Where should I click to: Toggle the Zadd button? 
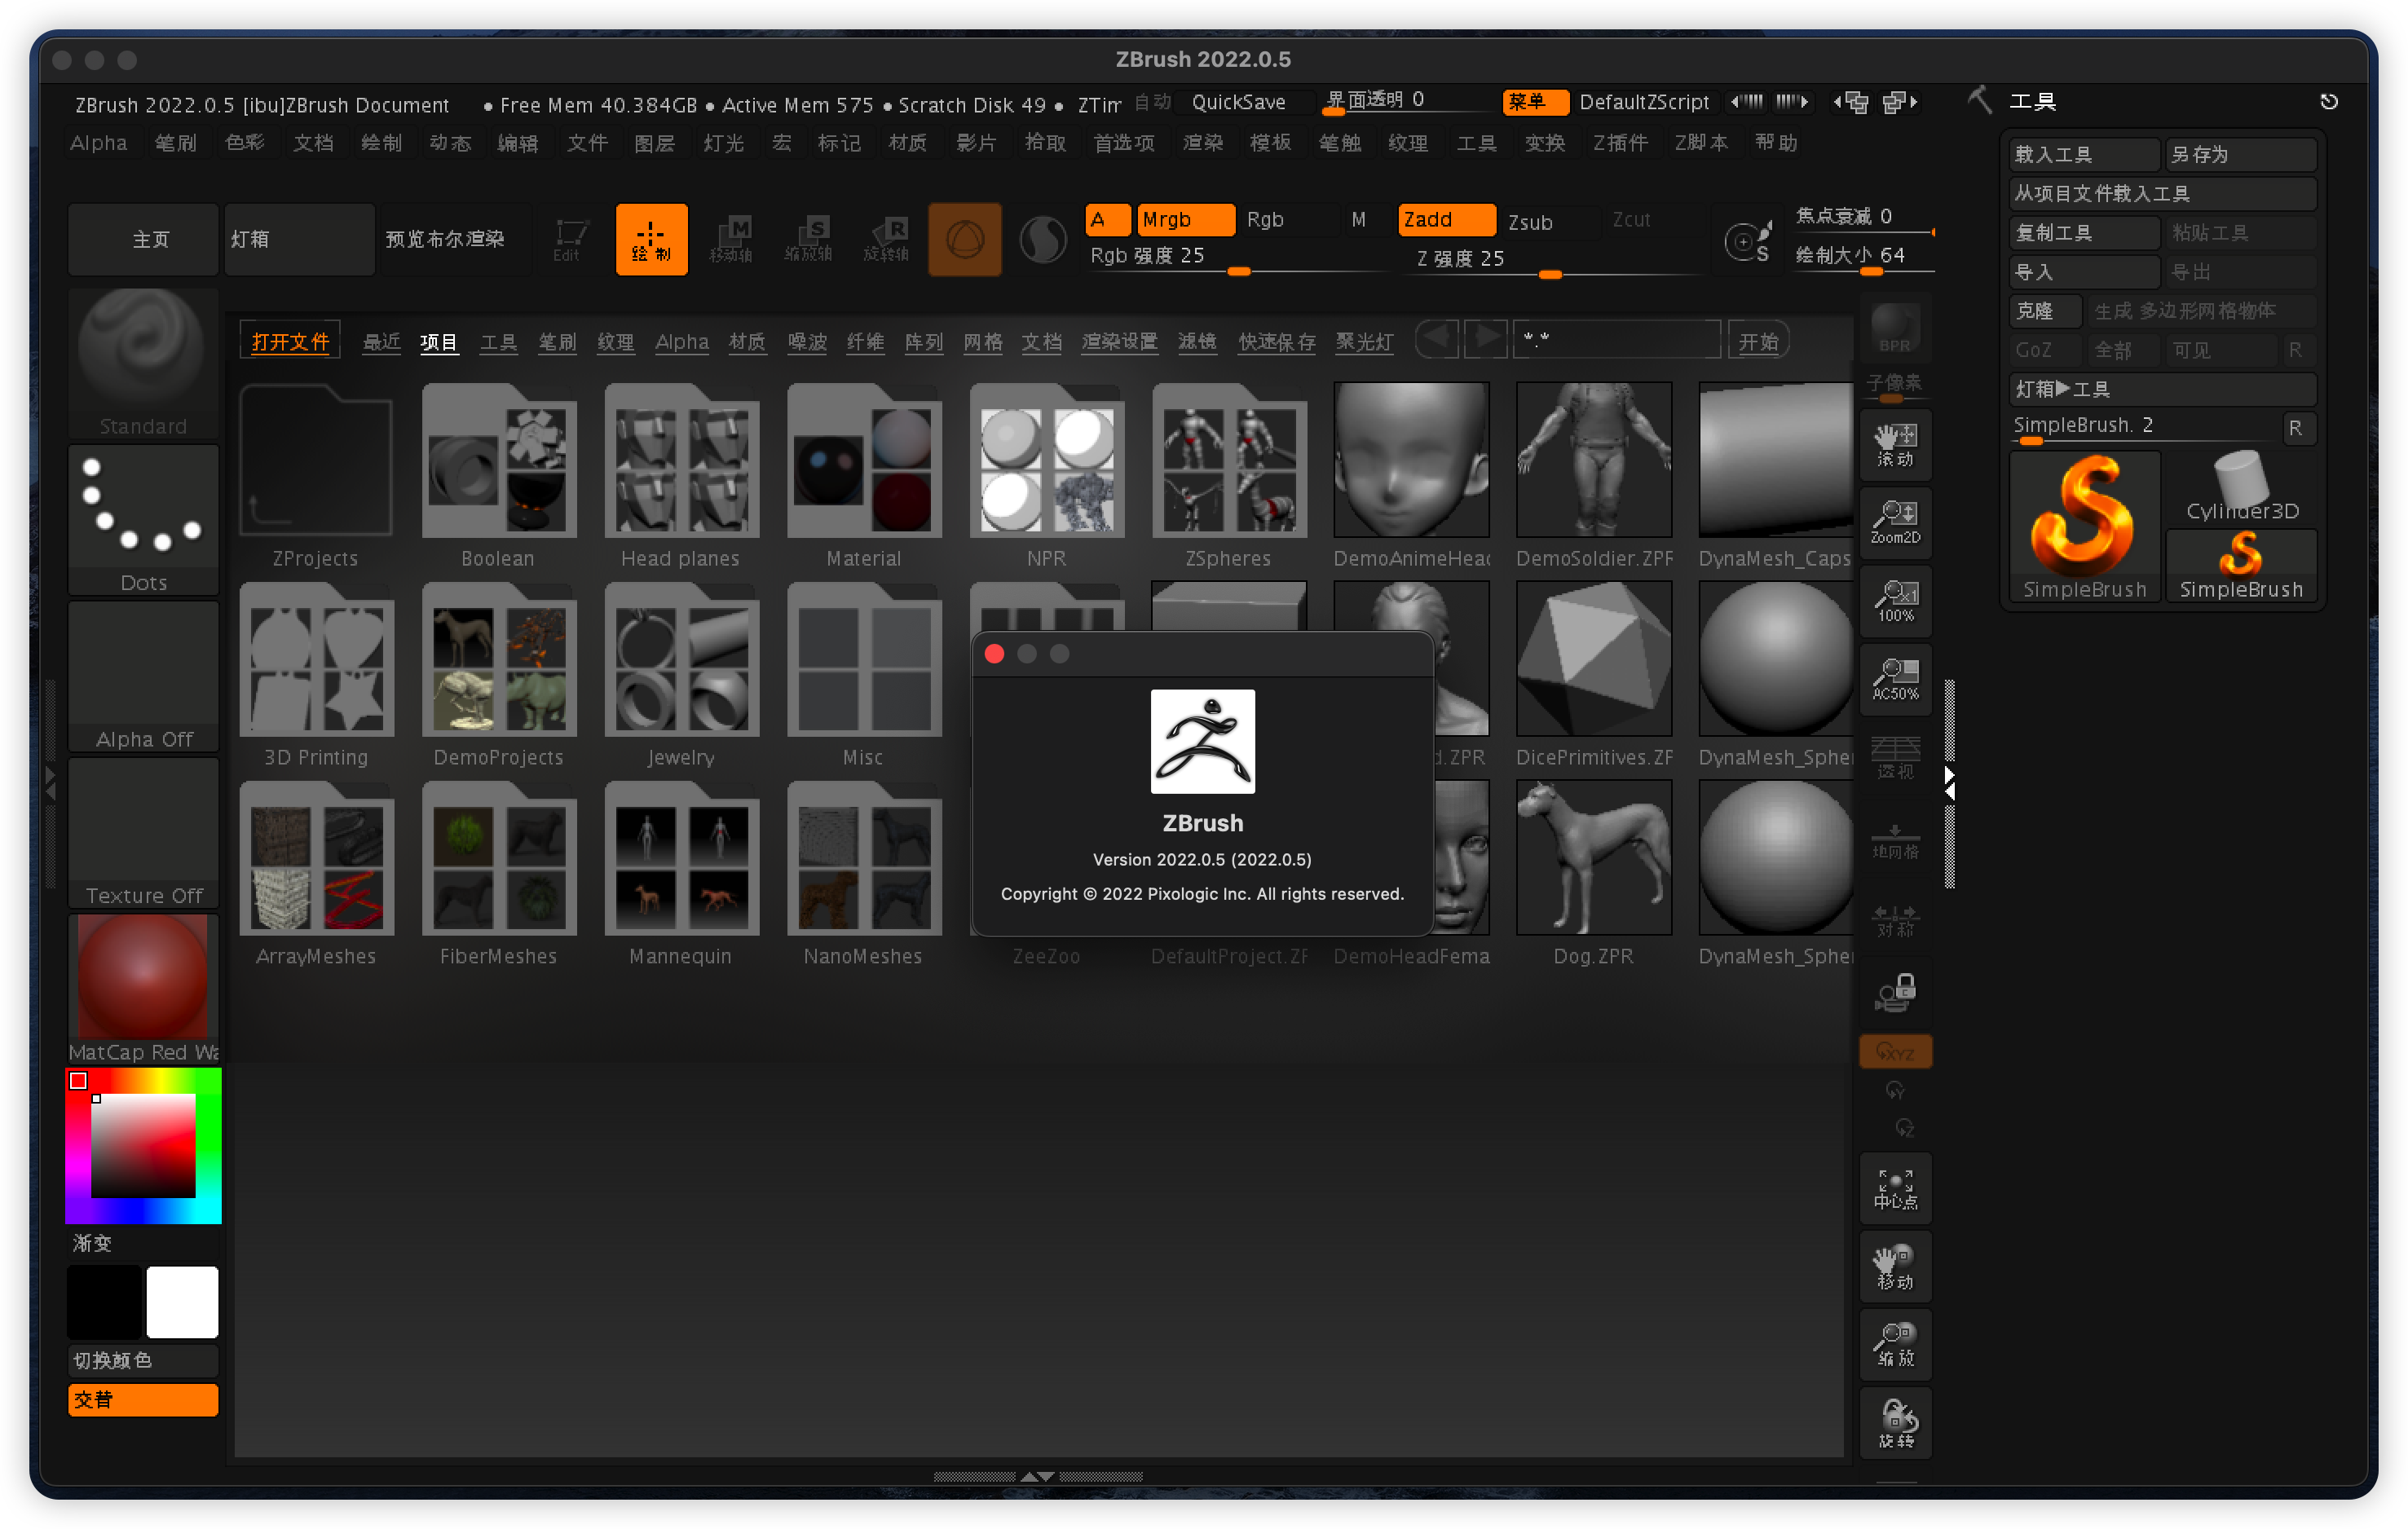click(x=1446, y=220)
